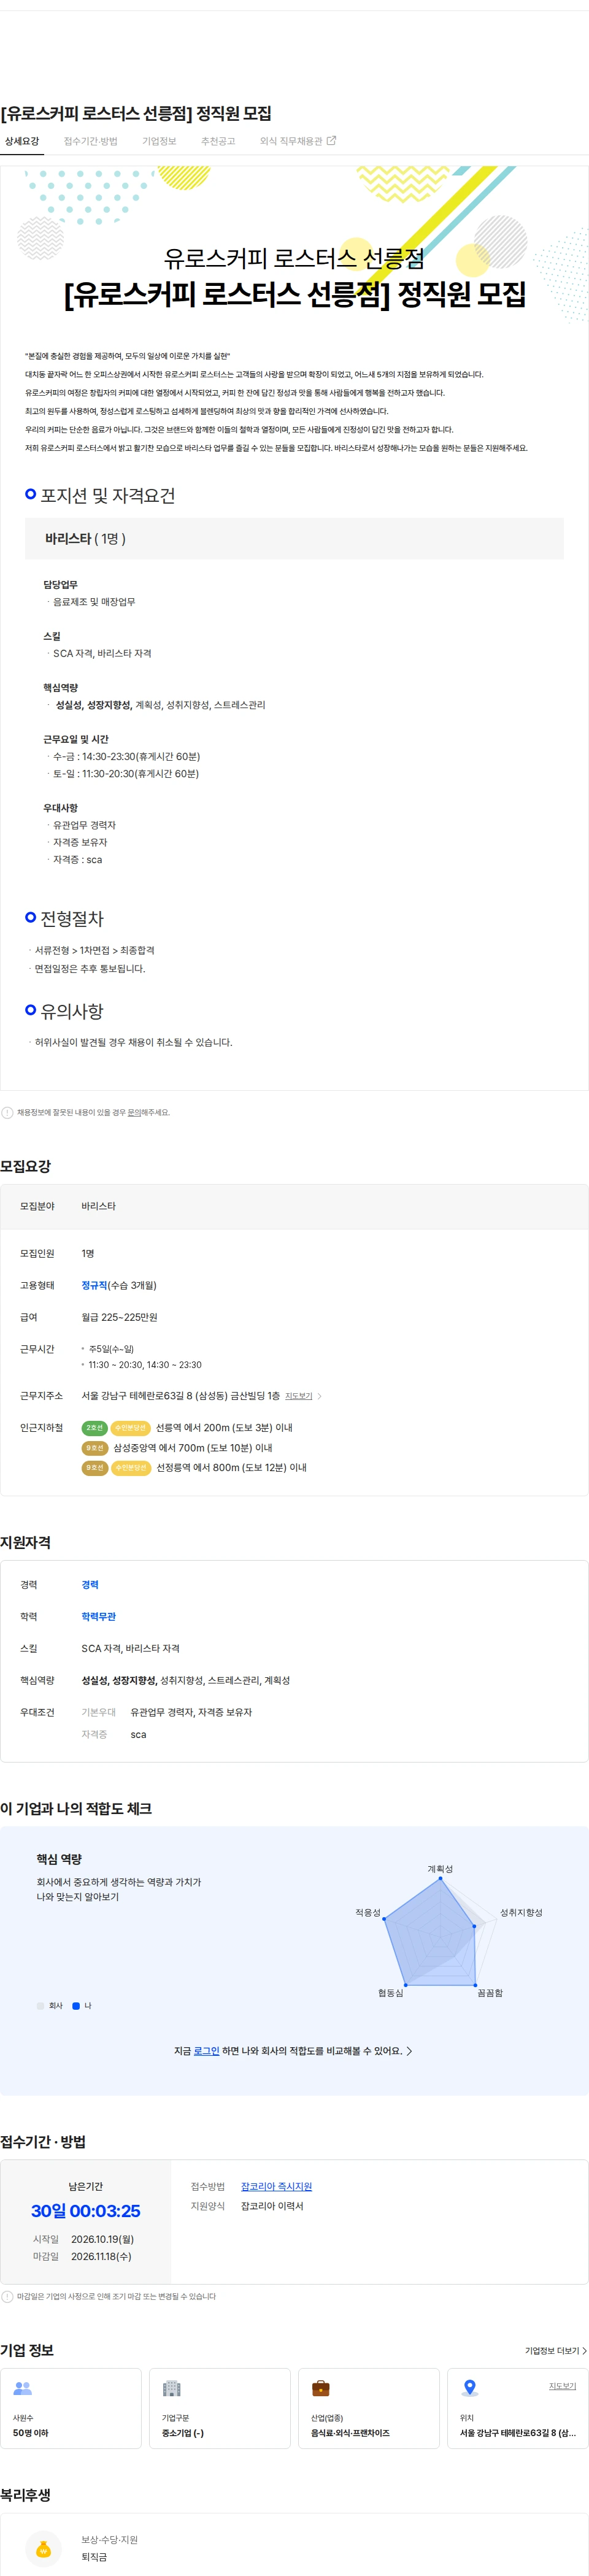Open 외식 직무채용관 external link tab

tap(297, 141)
